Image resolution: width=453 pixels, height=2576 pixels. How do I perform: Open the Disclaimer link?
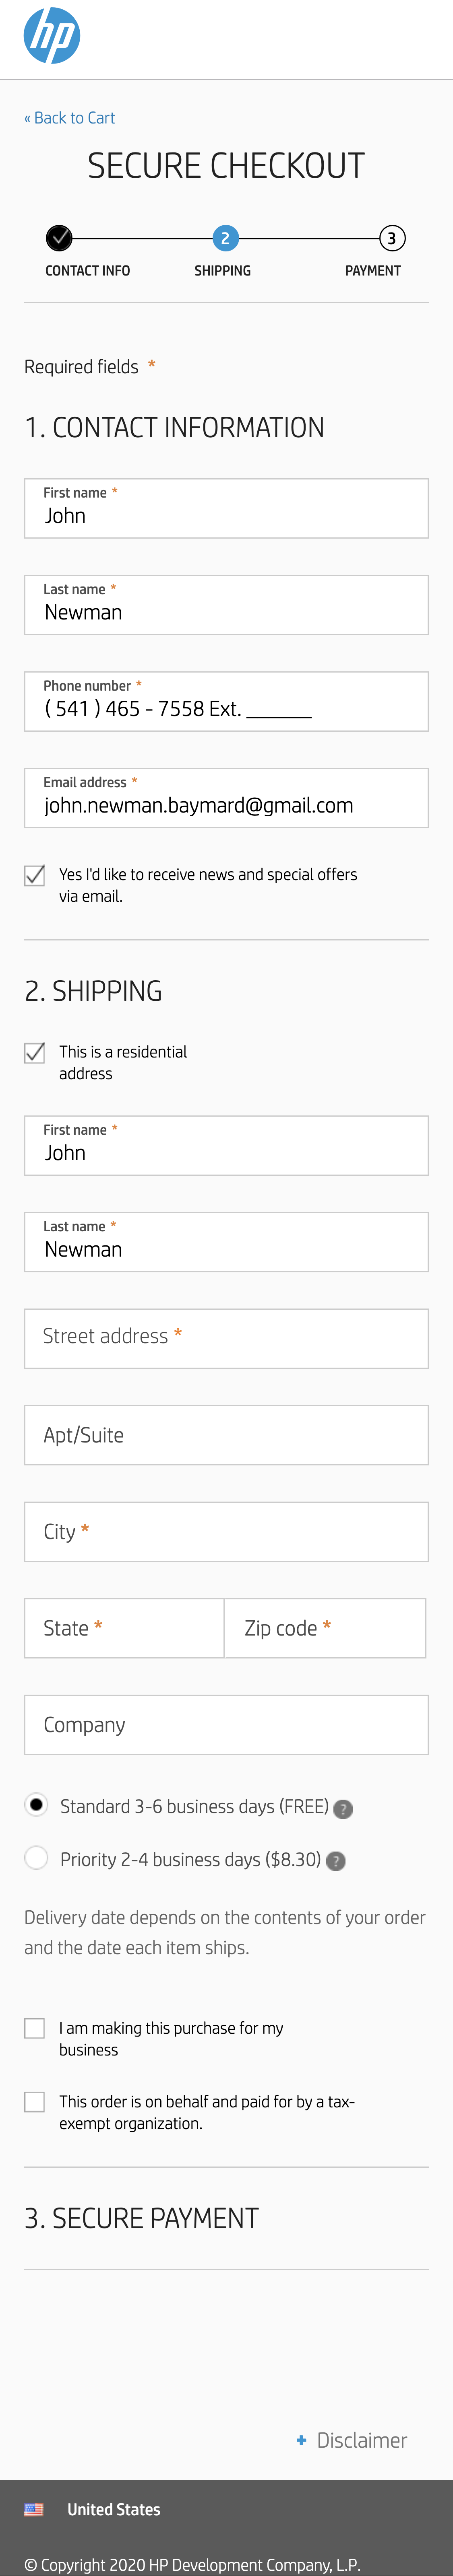click(360, 2440)
